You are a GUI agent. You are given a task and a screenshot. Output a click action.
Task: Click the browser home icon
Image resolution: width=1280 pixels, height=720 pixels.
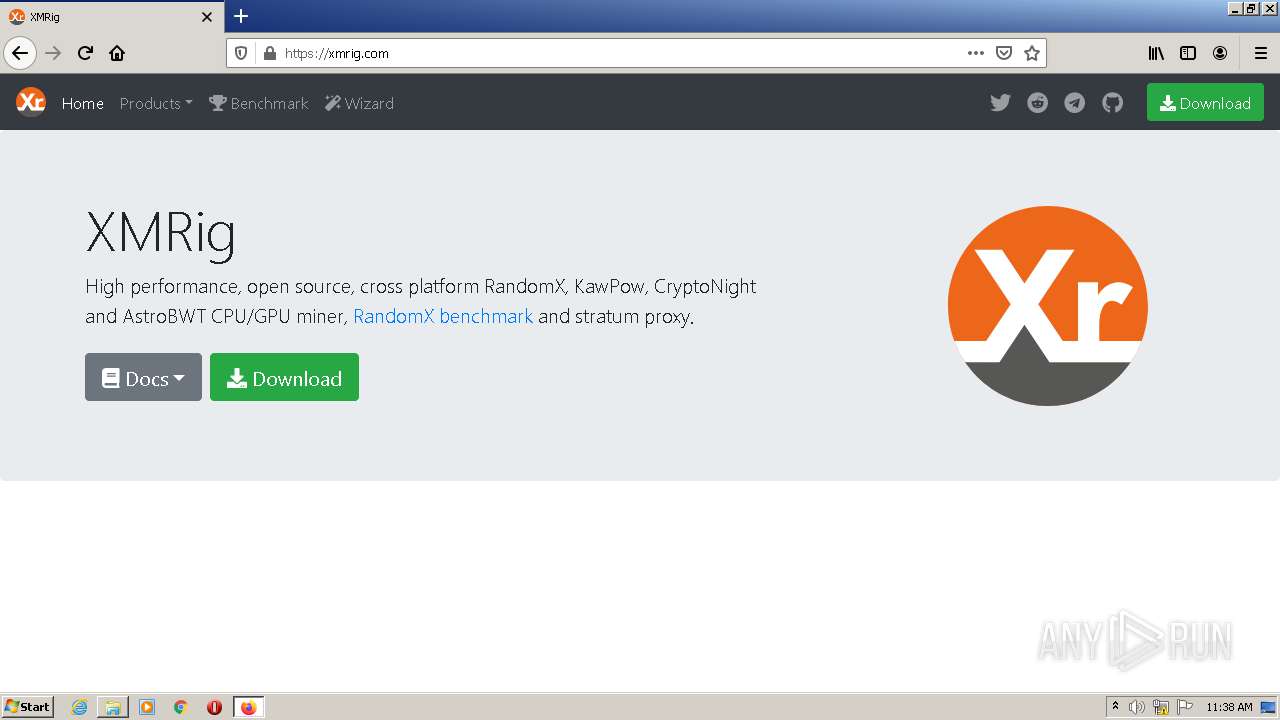point(117,53)
